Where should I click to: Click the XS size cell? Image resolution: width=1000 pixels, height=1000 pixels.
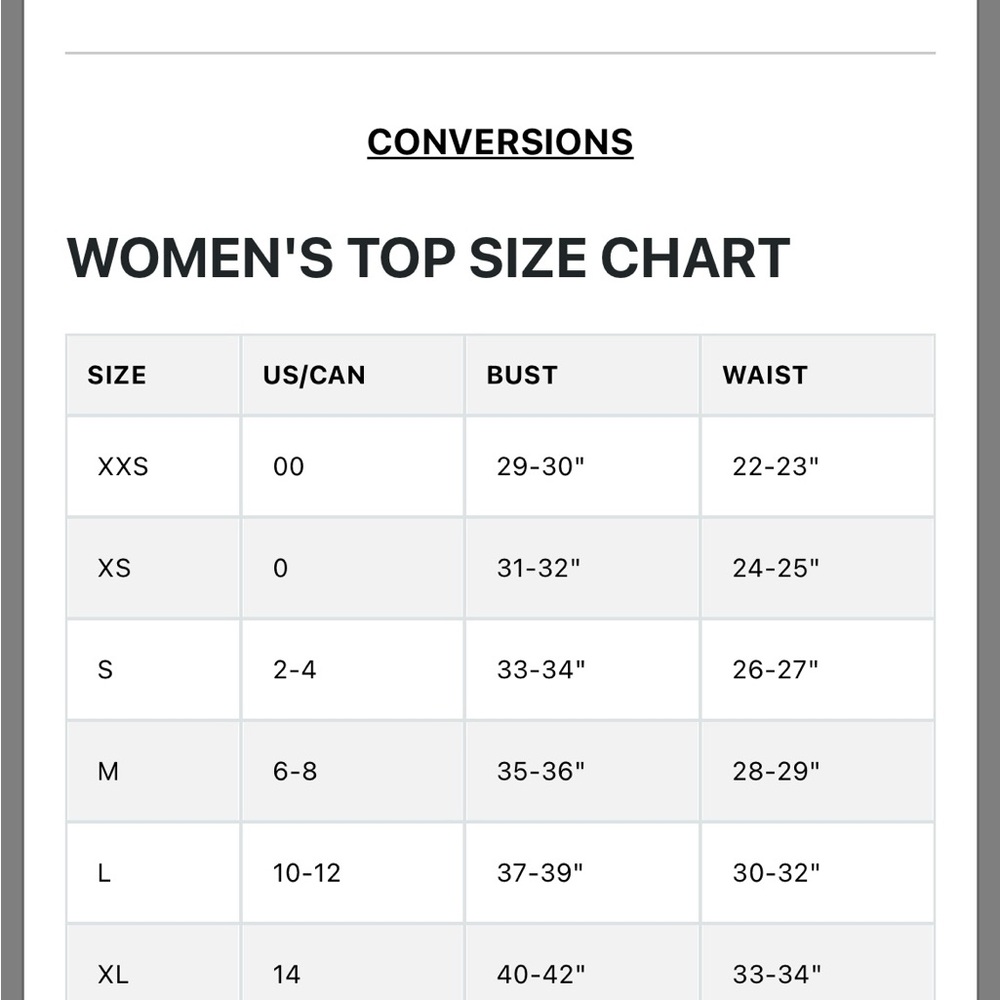[x=153, y=568]
